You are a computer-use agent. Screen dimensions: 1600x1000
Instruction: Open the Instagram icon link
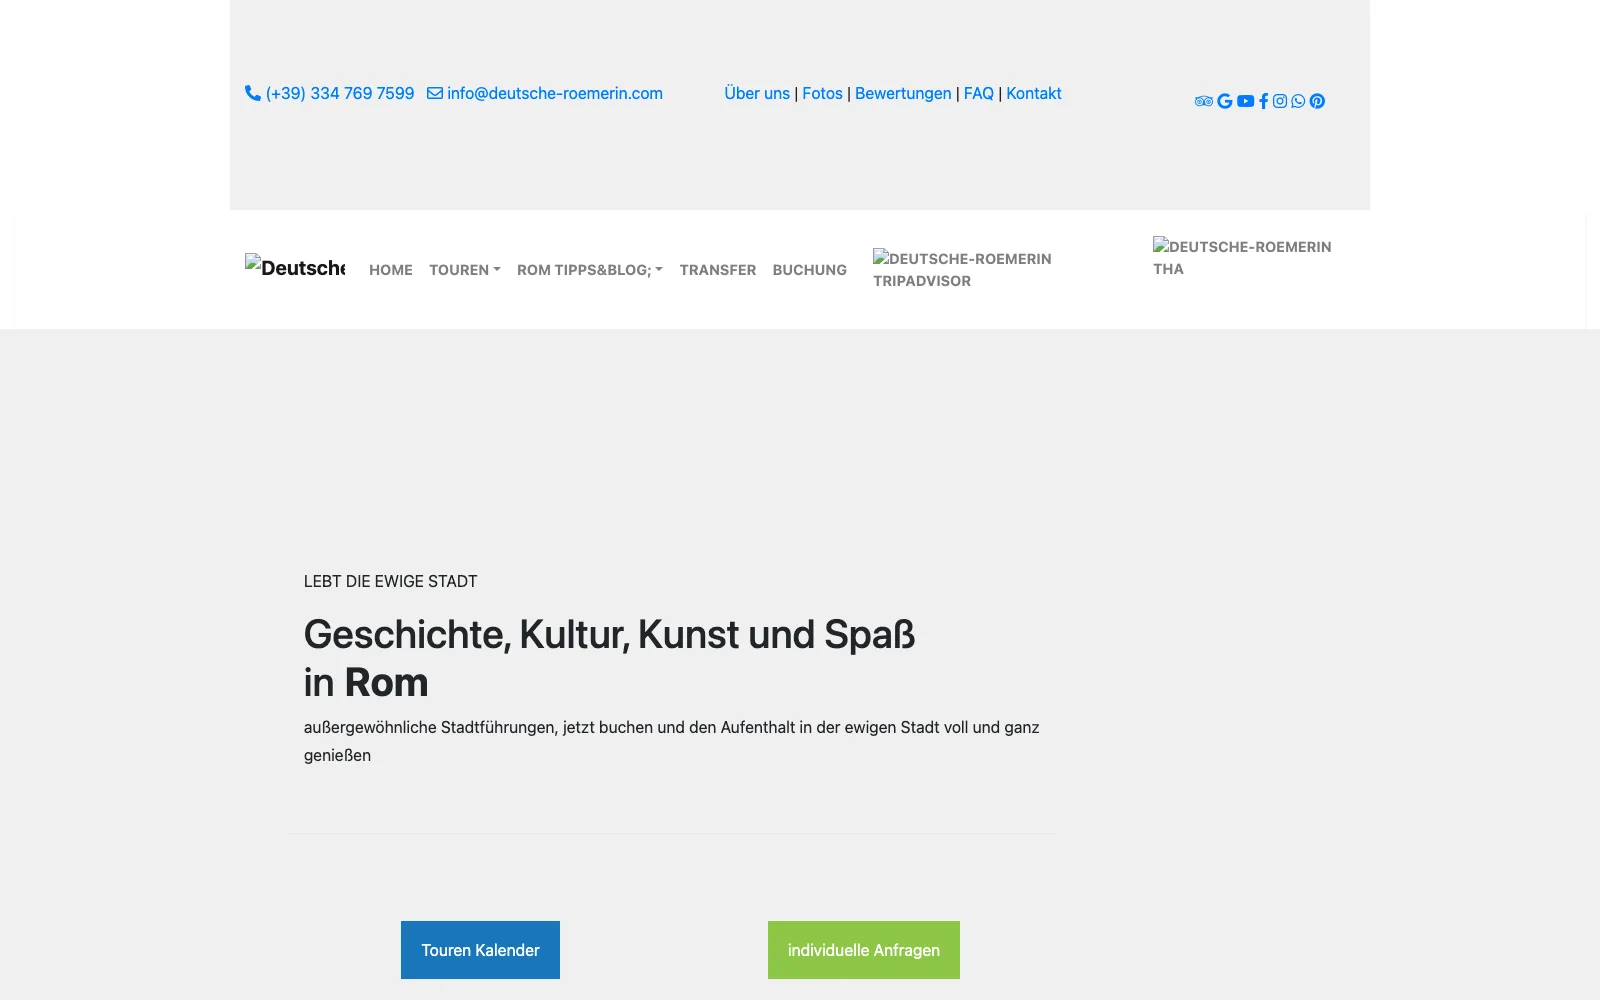tap(1280, 101)
